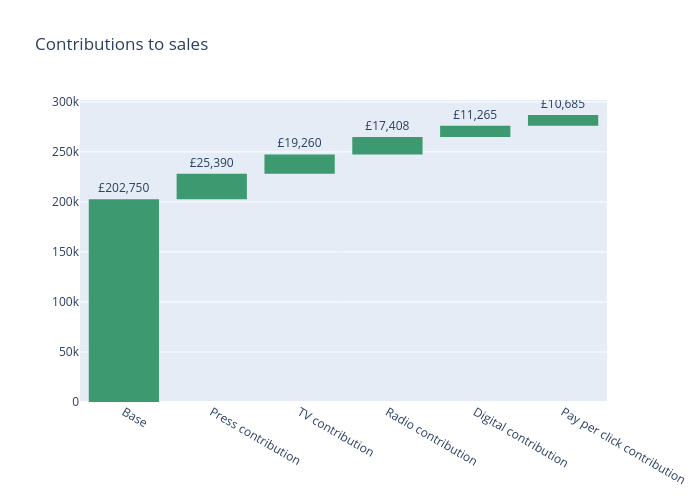Click the TV contribution bar
The image size is (700, 500).
tap(299, 164)
